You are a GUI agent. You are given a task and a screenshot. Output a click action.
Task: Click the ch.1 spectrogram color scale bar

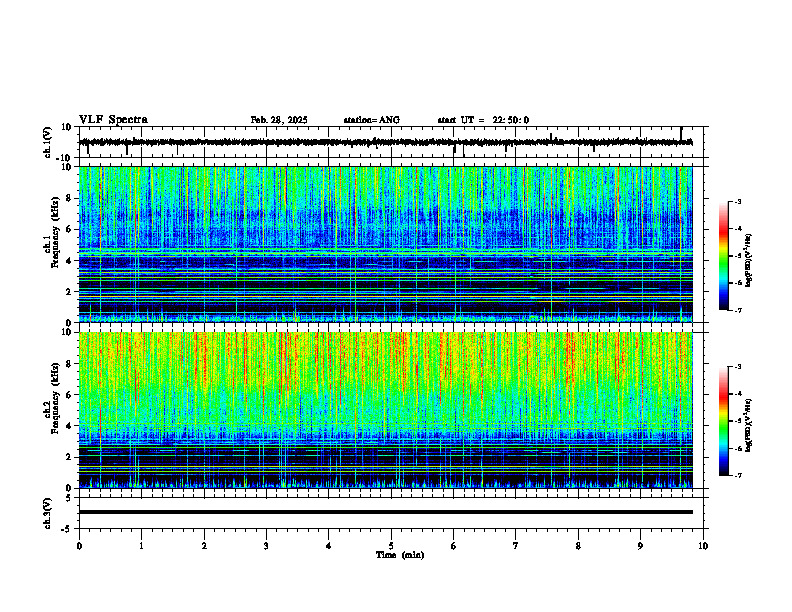tap(723, 256)
